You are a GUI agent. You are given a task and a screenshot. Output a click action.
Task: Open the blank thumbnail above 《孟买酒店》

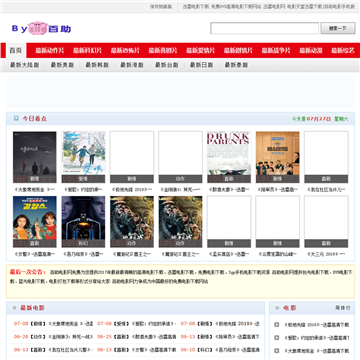(229, 222)
